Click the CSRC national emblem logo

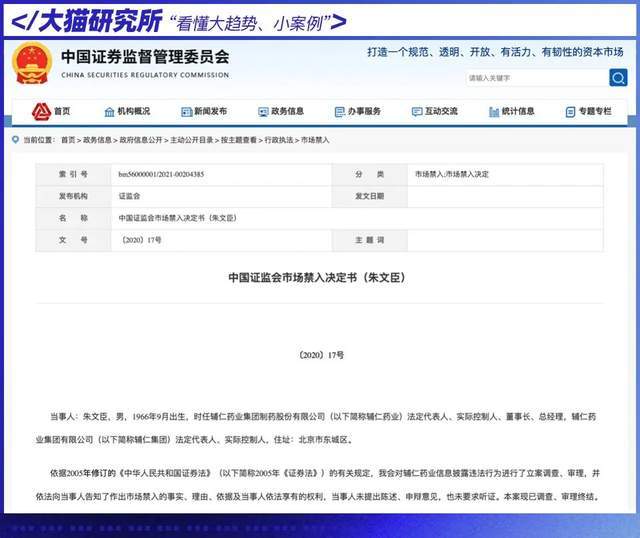click(x=32, y=63)
